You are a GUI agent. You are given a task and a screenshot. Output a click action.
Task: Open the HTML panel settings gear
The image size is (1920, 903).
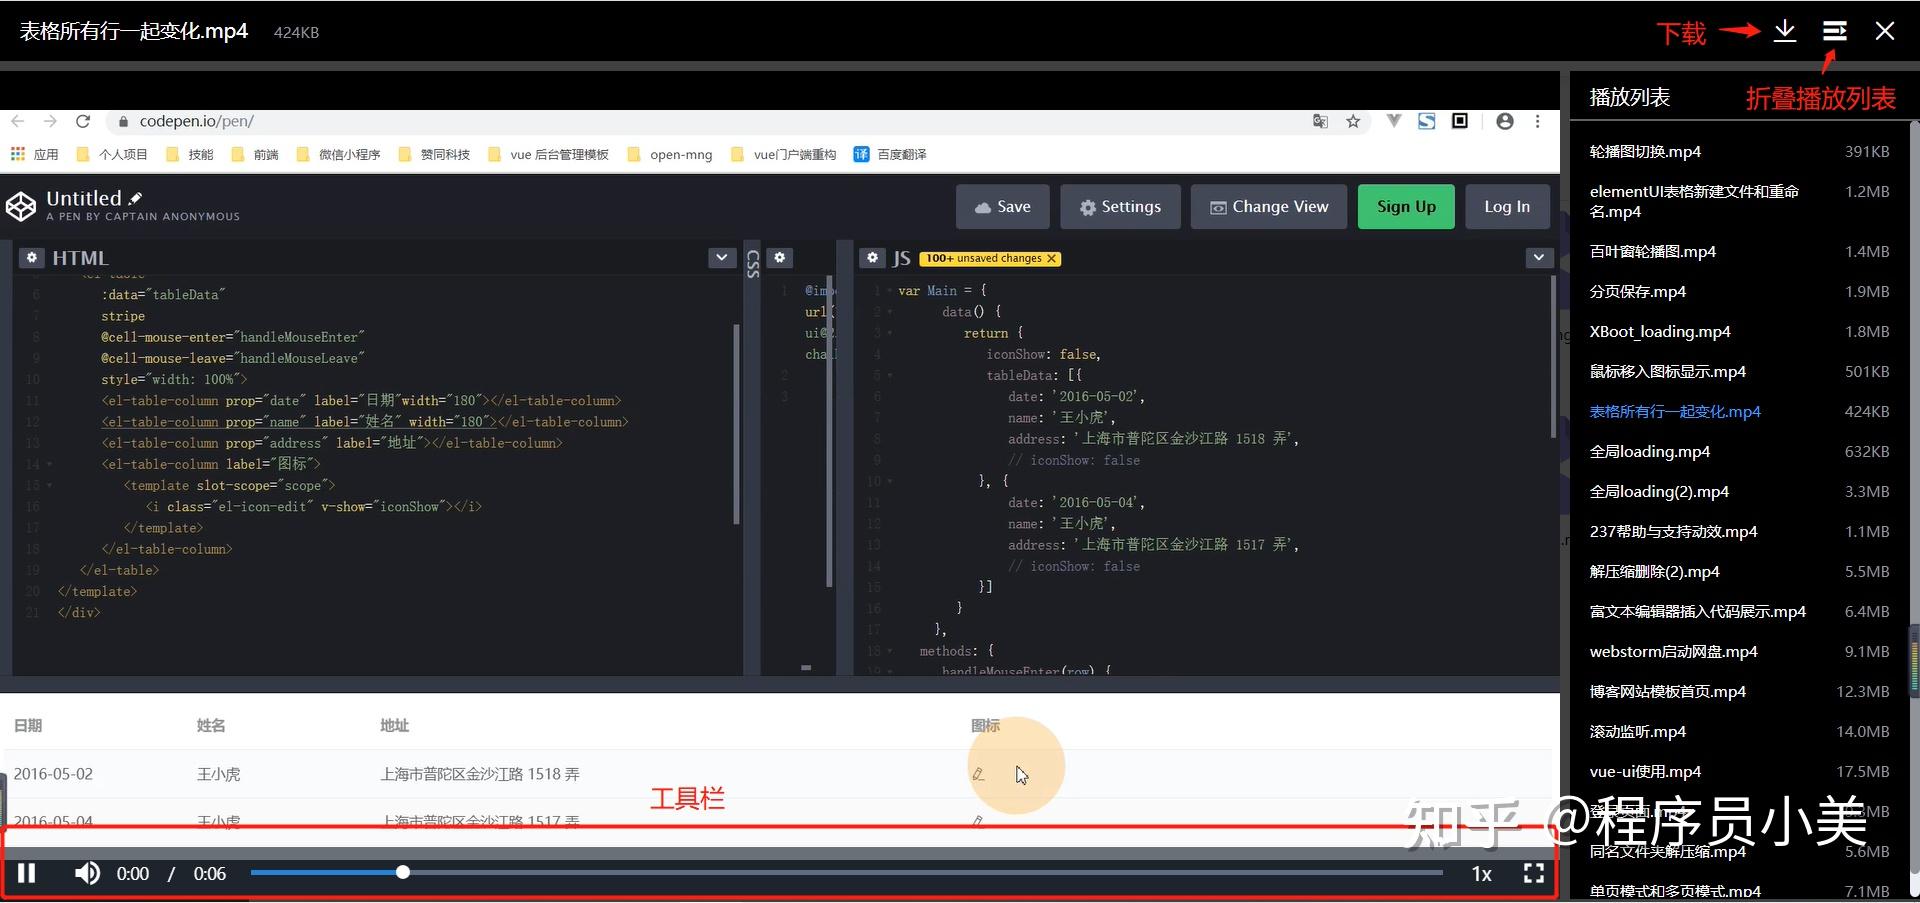[x=31, y=258]
